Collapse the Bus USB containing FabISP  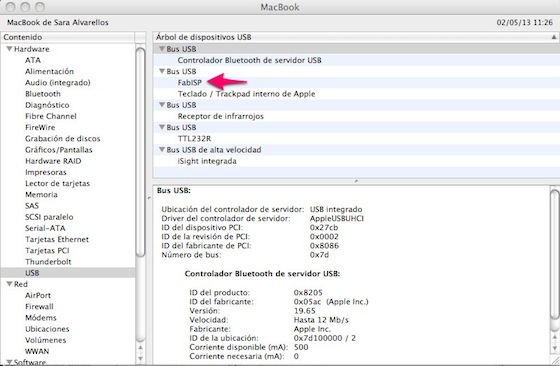click(162, 71)
